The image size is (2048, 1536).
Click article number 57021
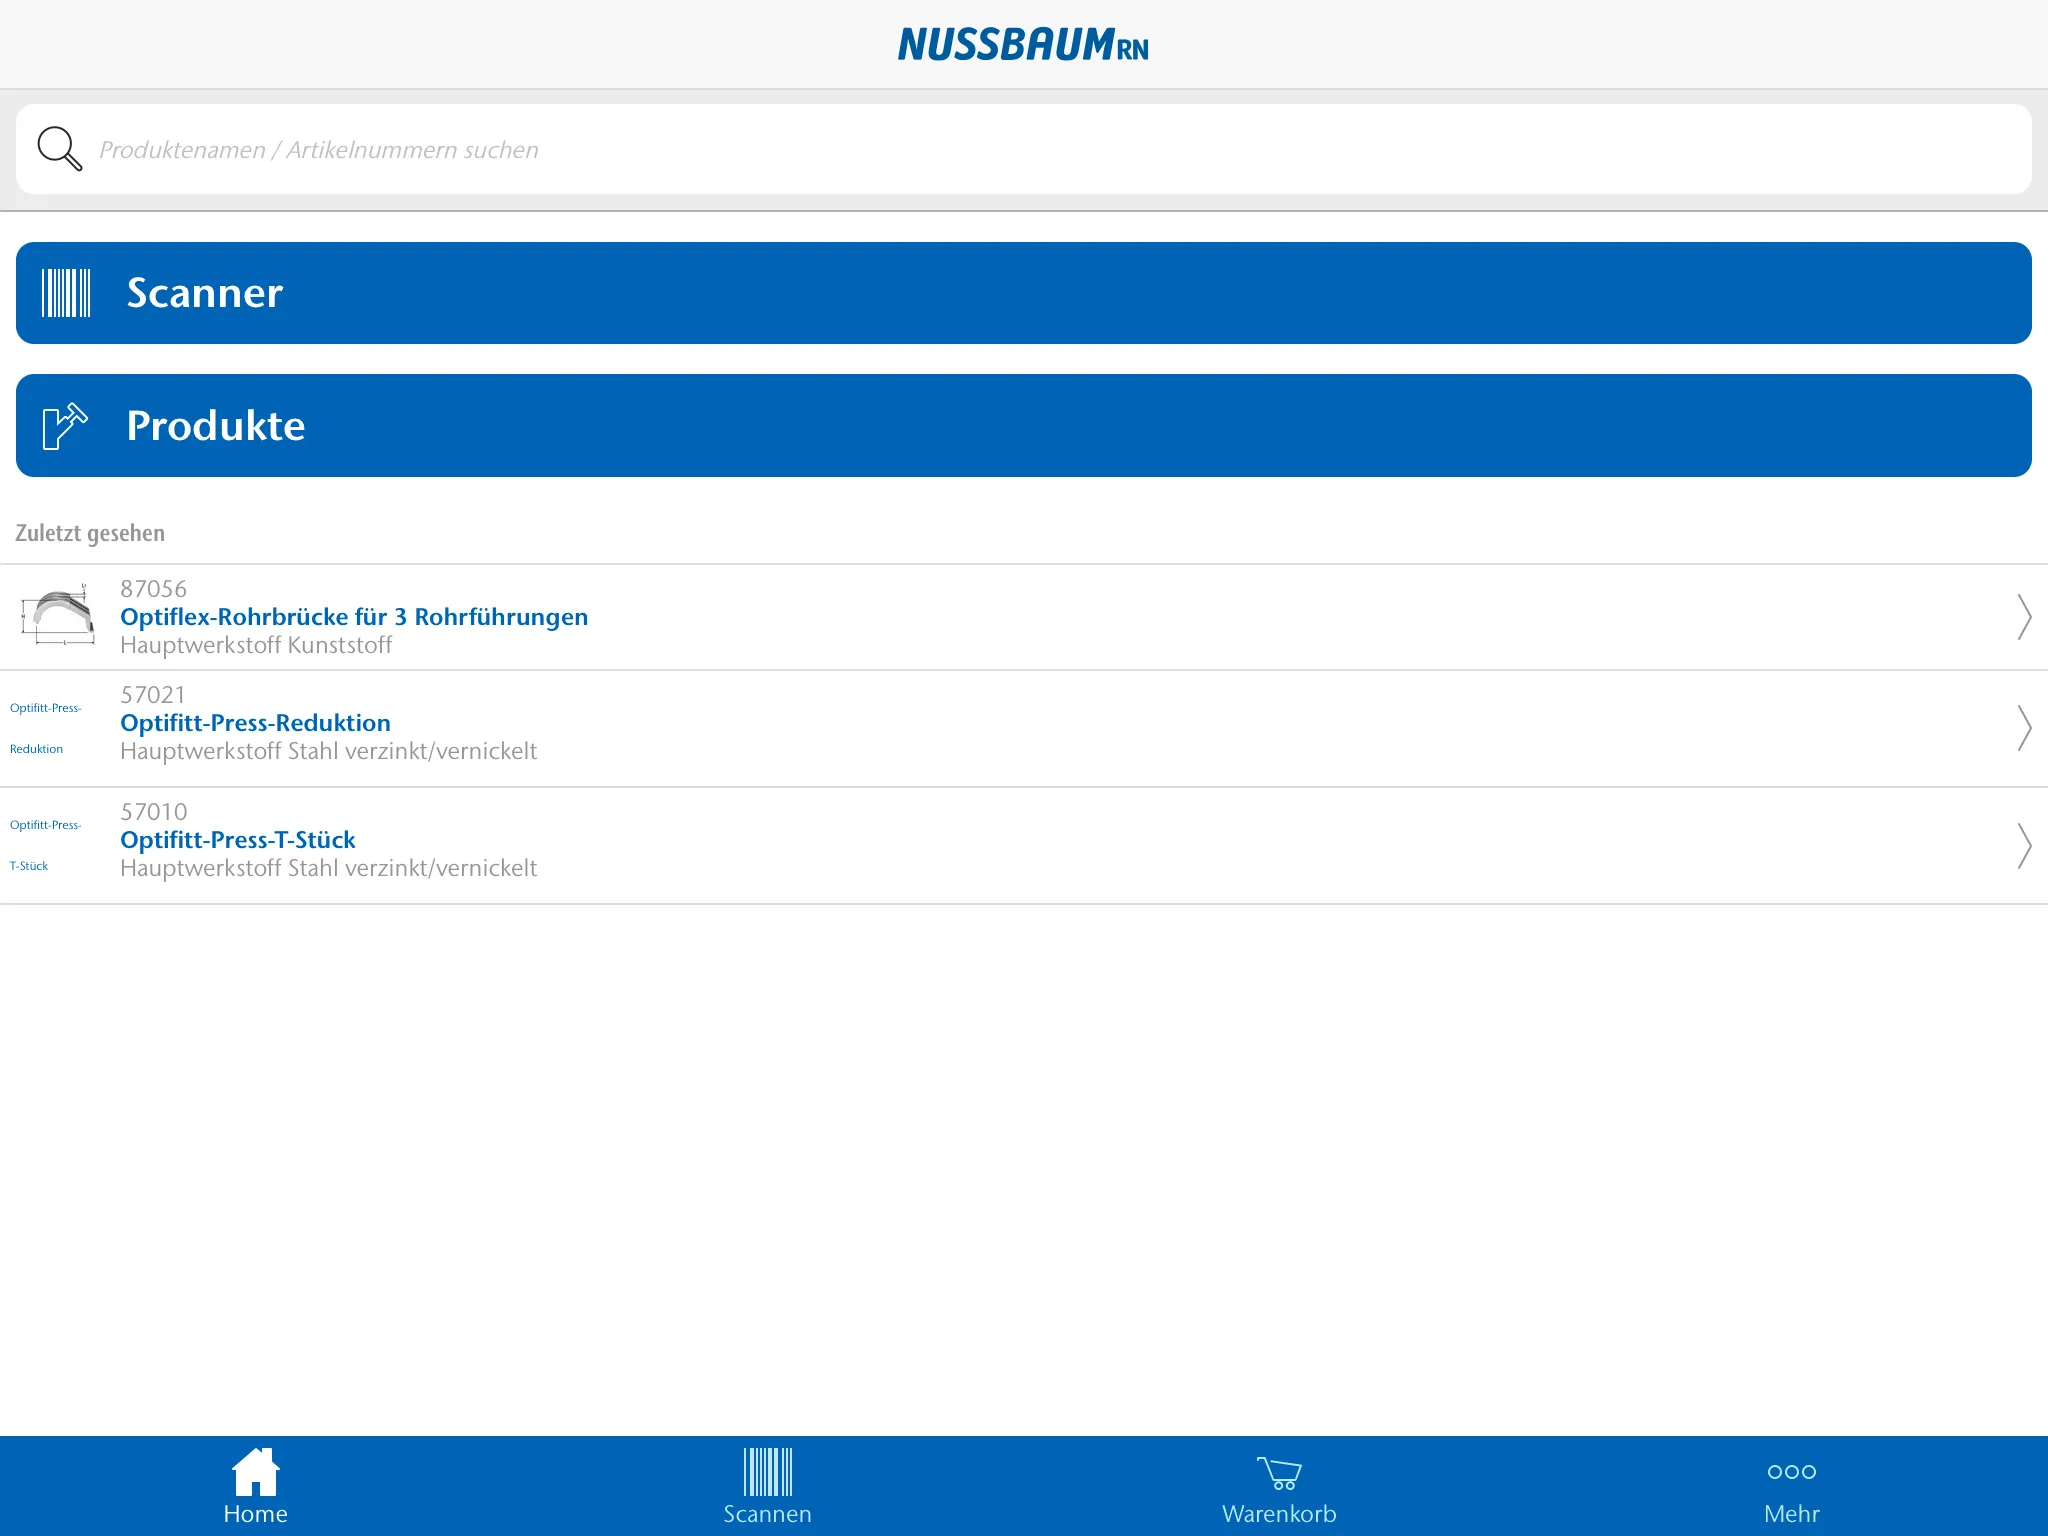[153, 695]
